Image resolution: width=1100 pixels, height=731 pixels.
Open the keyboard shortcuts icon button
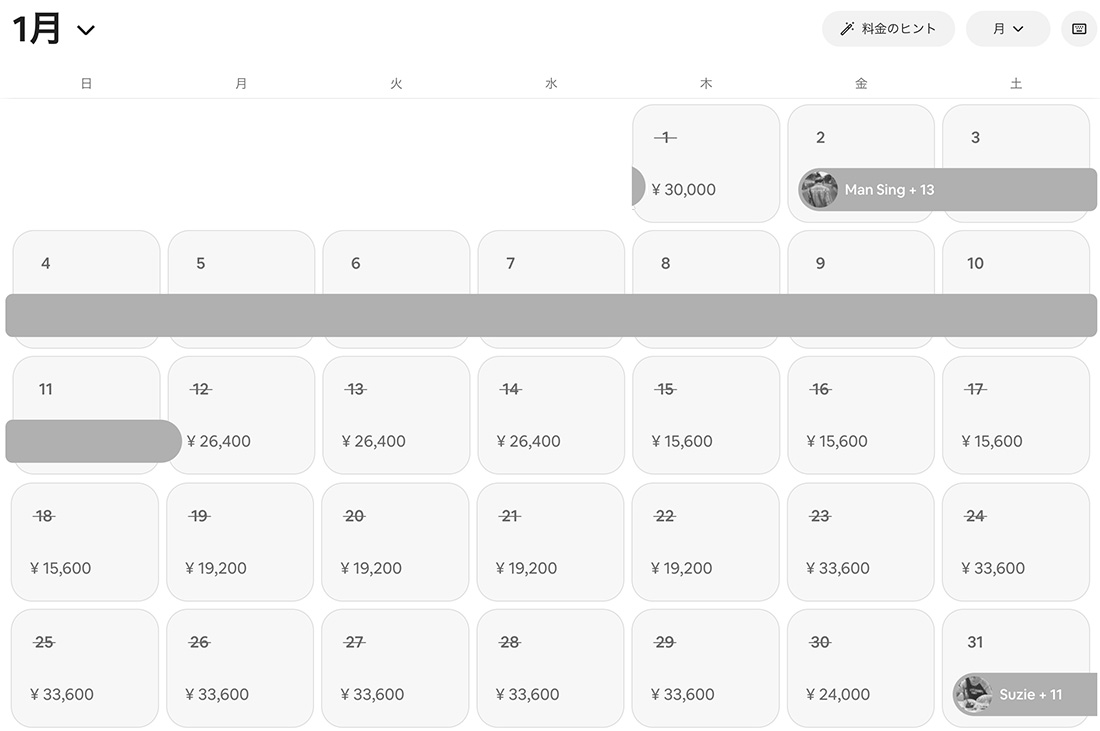coord(1078,29)
